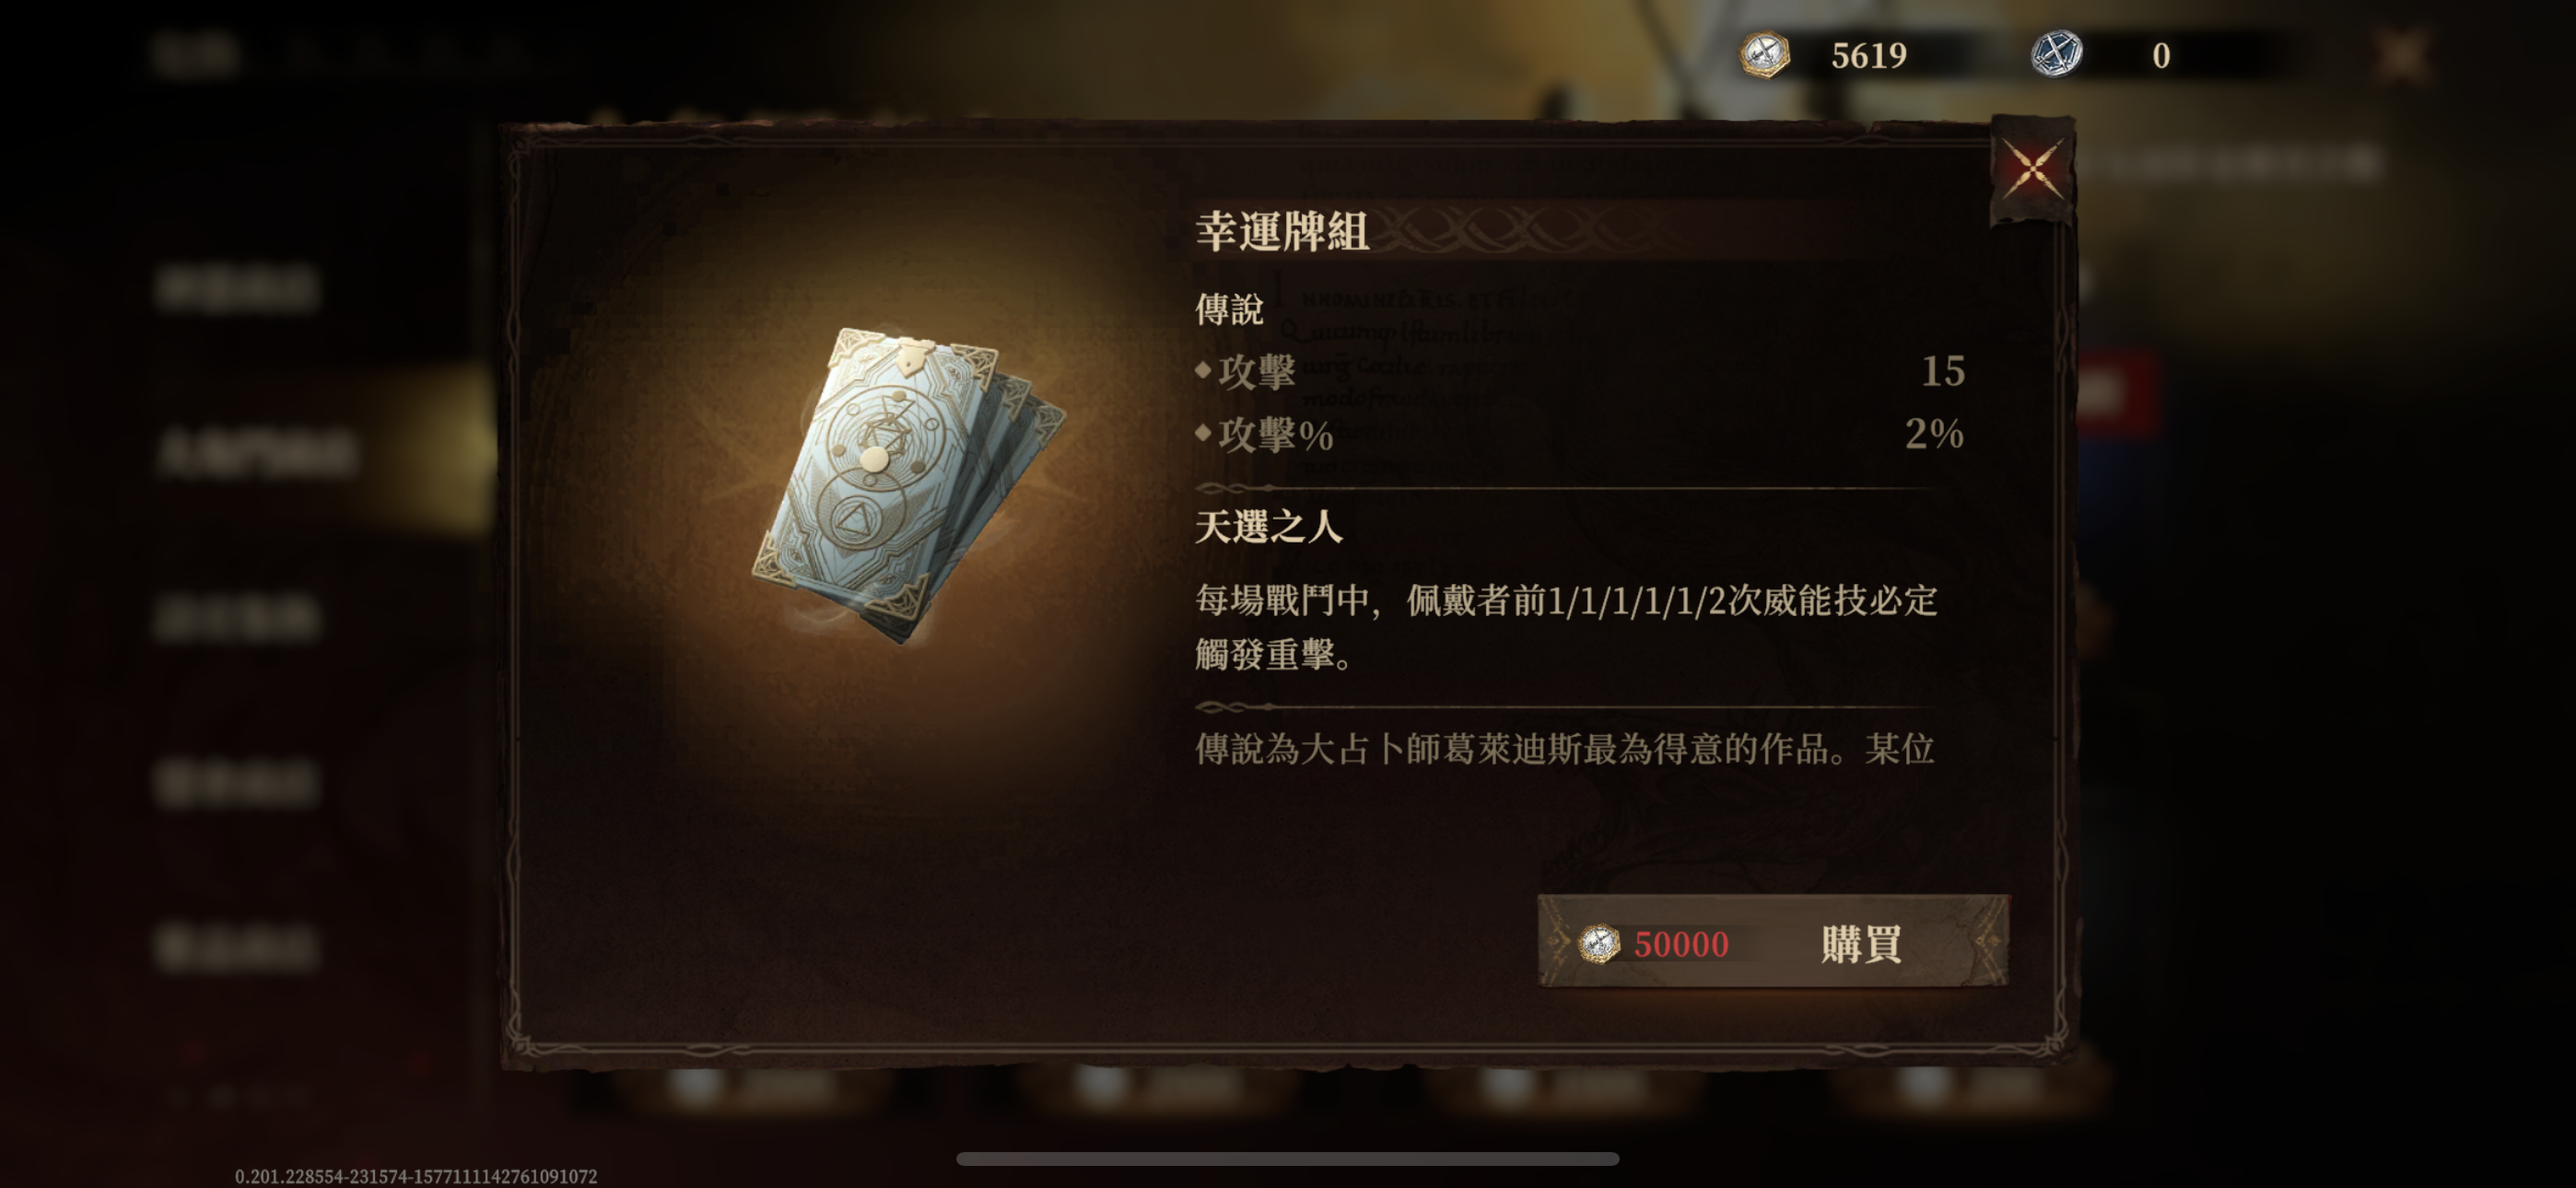This screenshot has width=2576, height=1188.
Task: Select the red 50000 price text
Action: click(x=1681, y=944)
